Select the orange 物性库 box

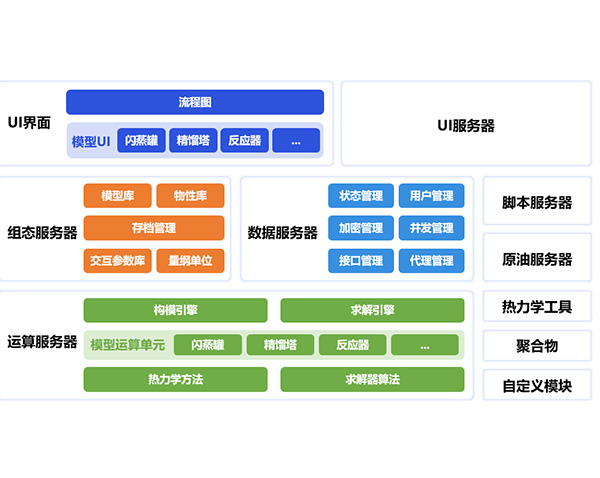pos(190,196)
